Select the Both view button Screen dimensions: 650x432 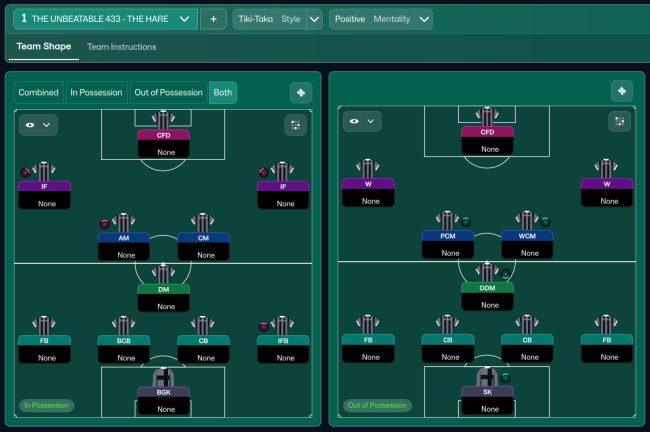(221, 93)
